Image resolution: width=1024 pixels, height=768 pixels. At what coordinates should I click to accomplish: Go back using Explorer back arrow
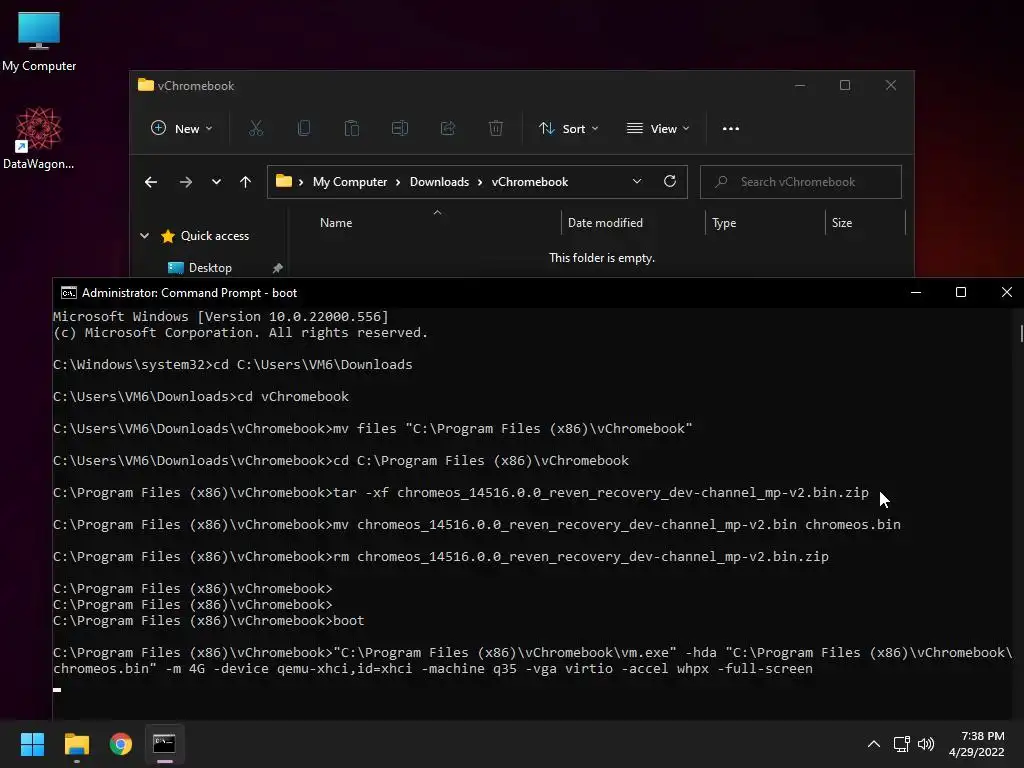151,182
